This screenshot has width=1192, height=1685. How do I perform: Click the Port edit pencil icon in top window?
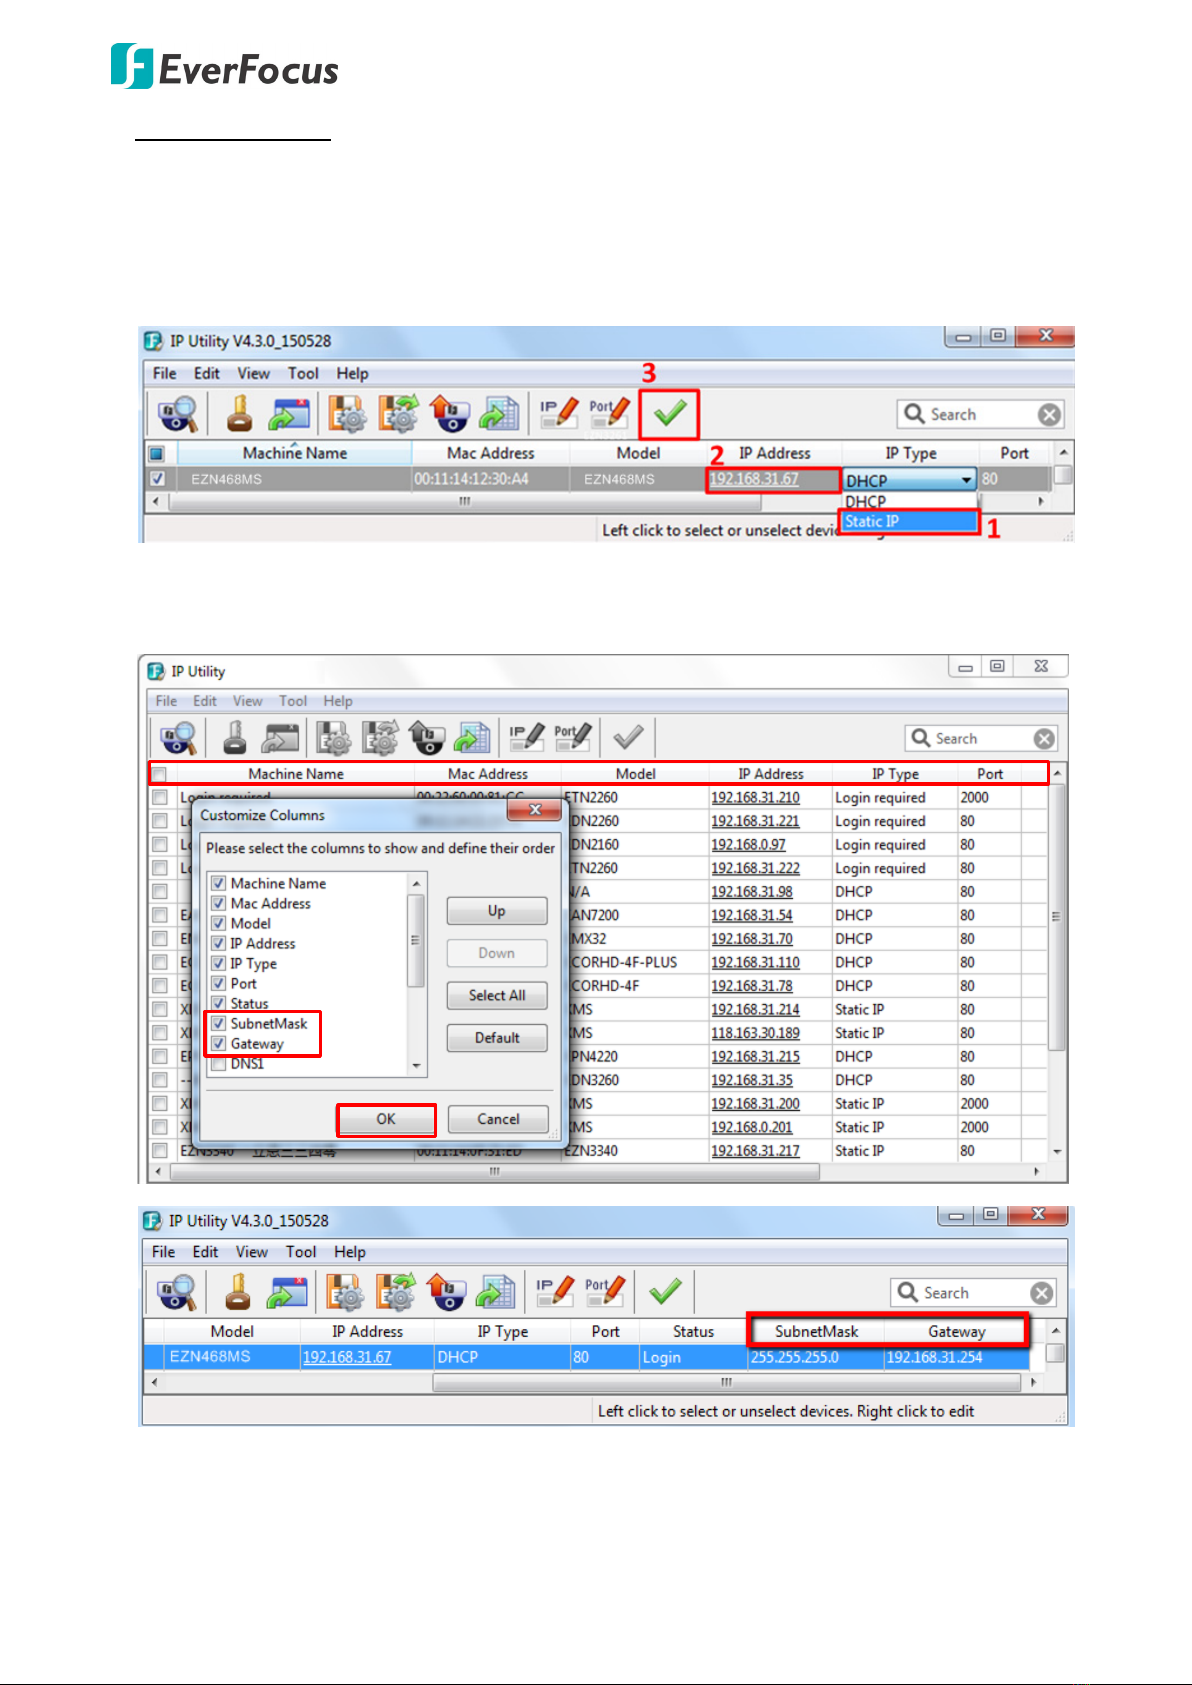609,412
